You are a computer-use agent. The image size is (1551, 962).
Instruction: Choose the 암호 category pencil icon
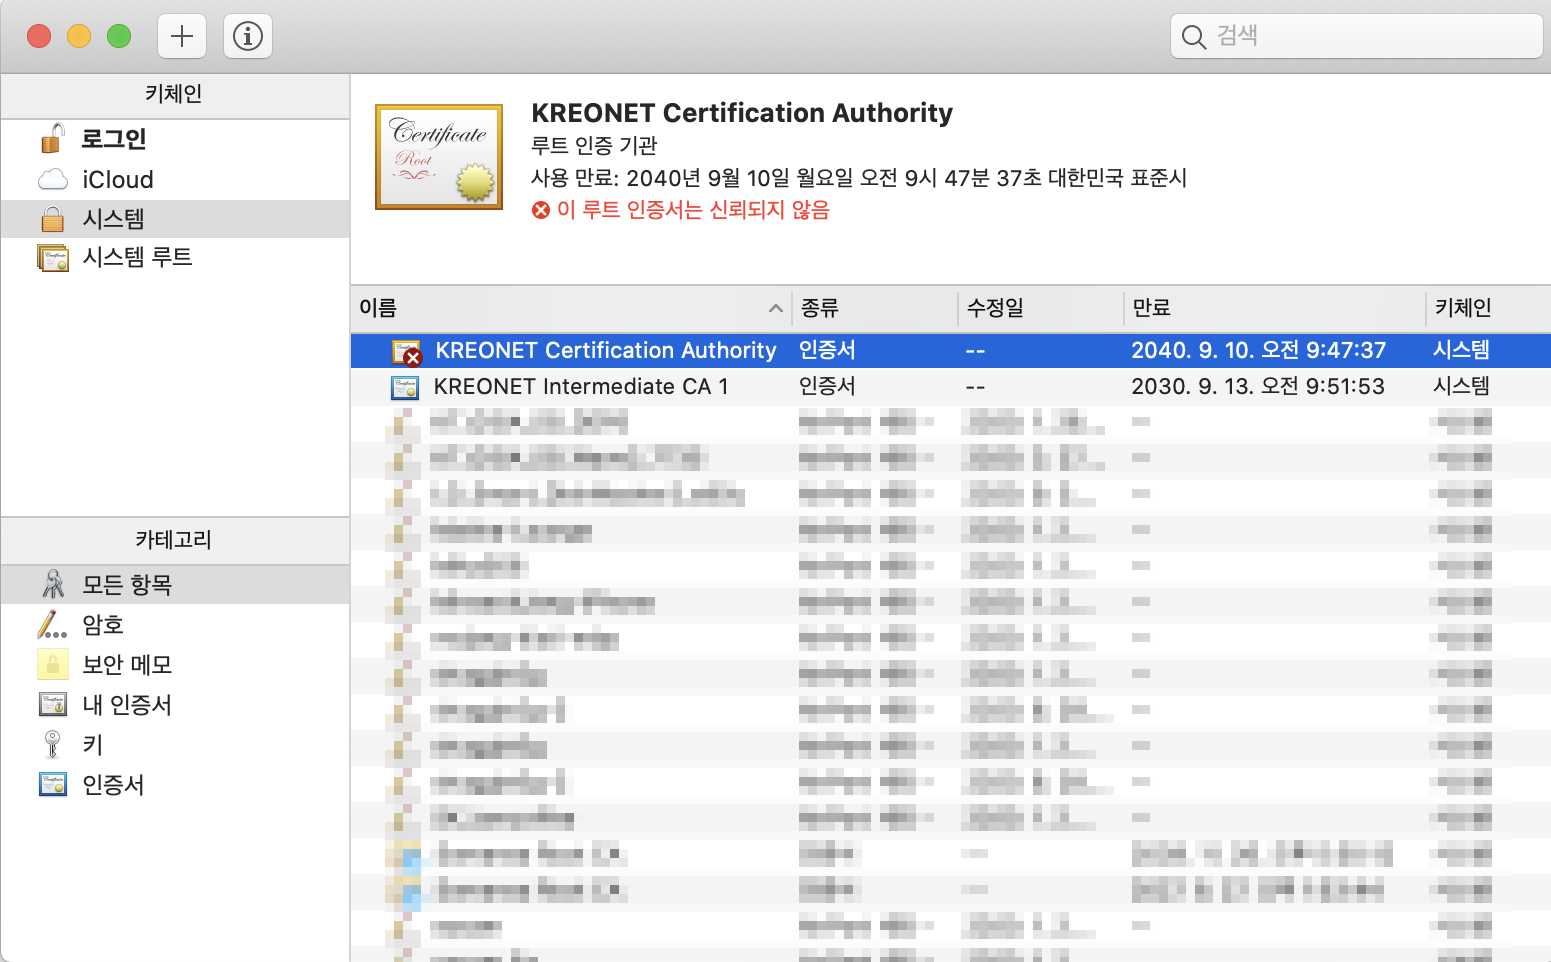53,625
